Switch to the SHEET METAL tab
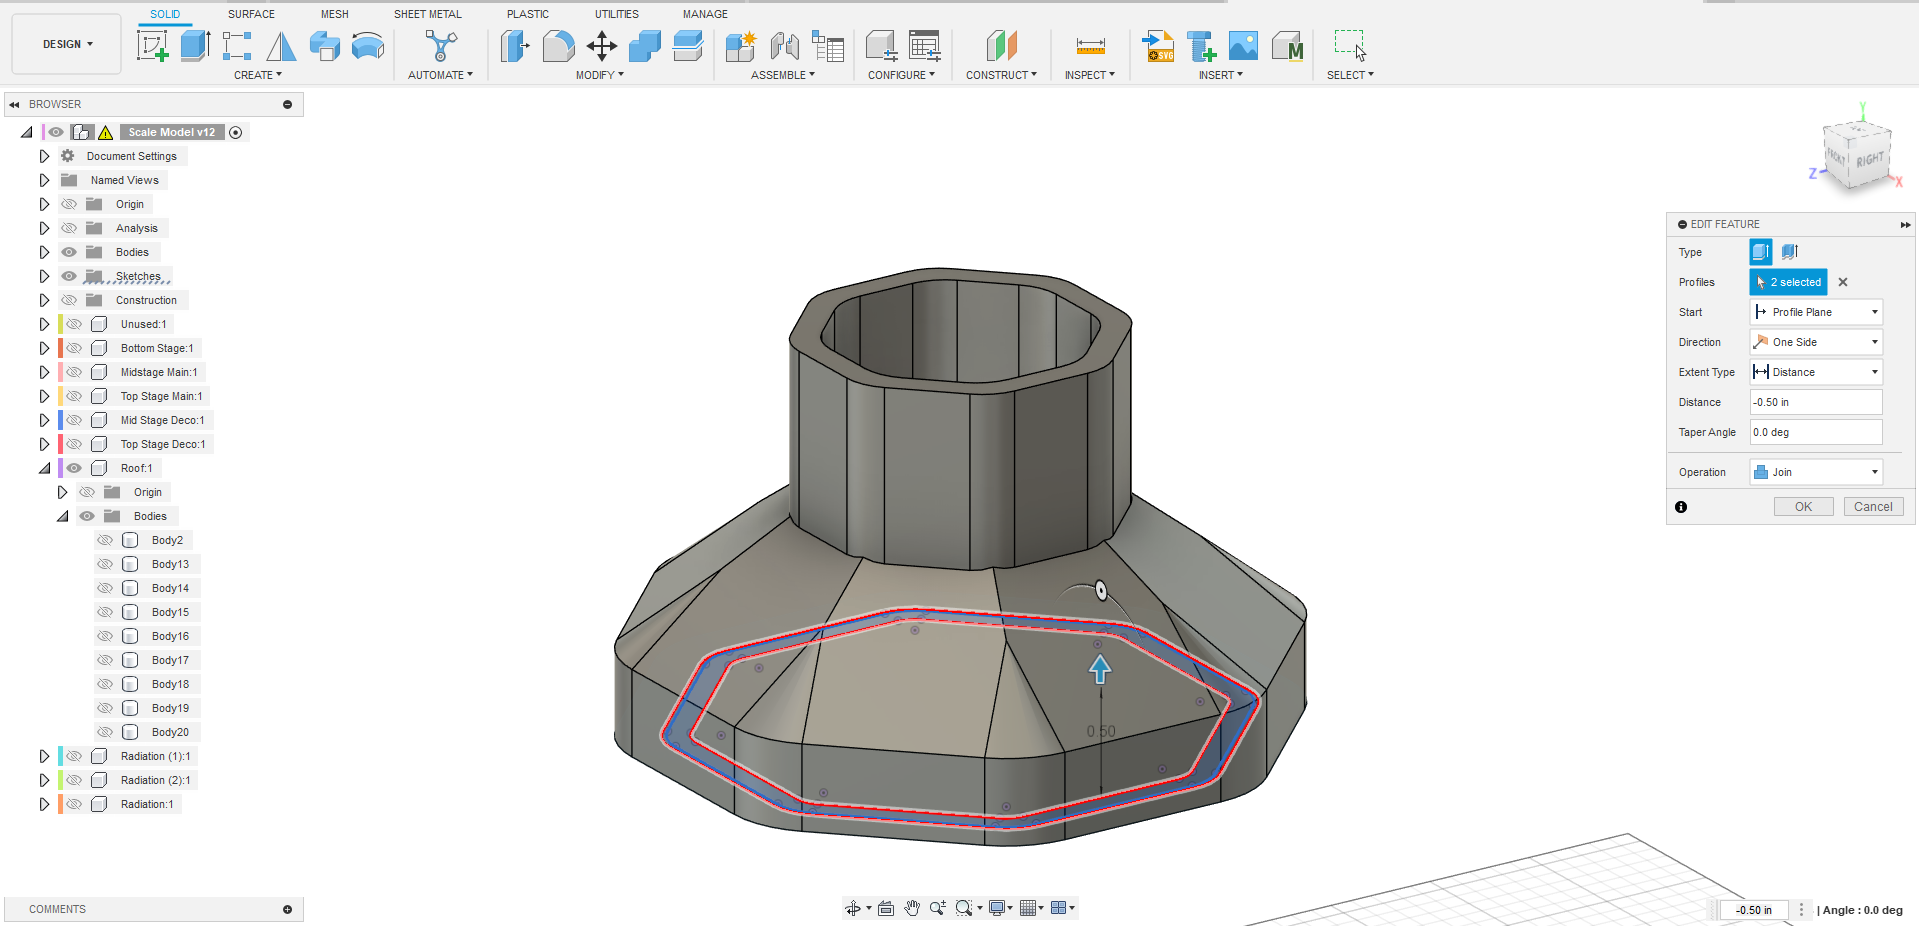 [428, 14]
